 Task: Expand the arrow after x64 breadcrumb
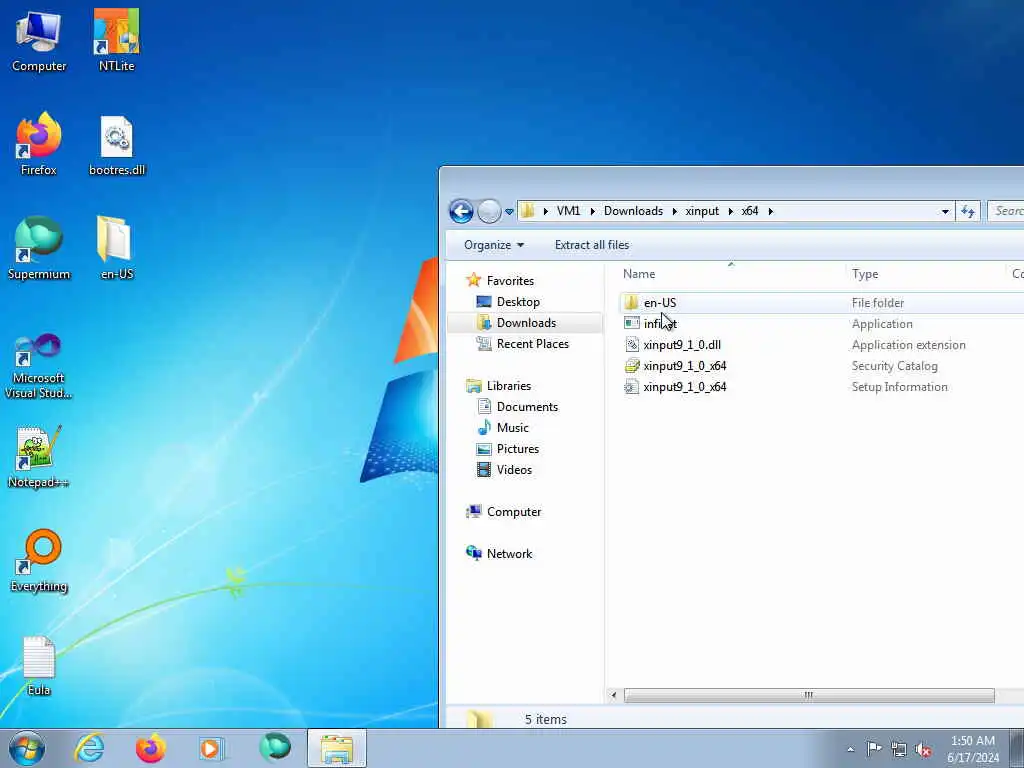[x=771, y=211]
